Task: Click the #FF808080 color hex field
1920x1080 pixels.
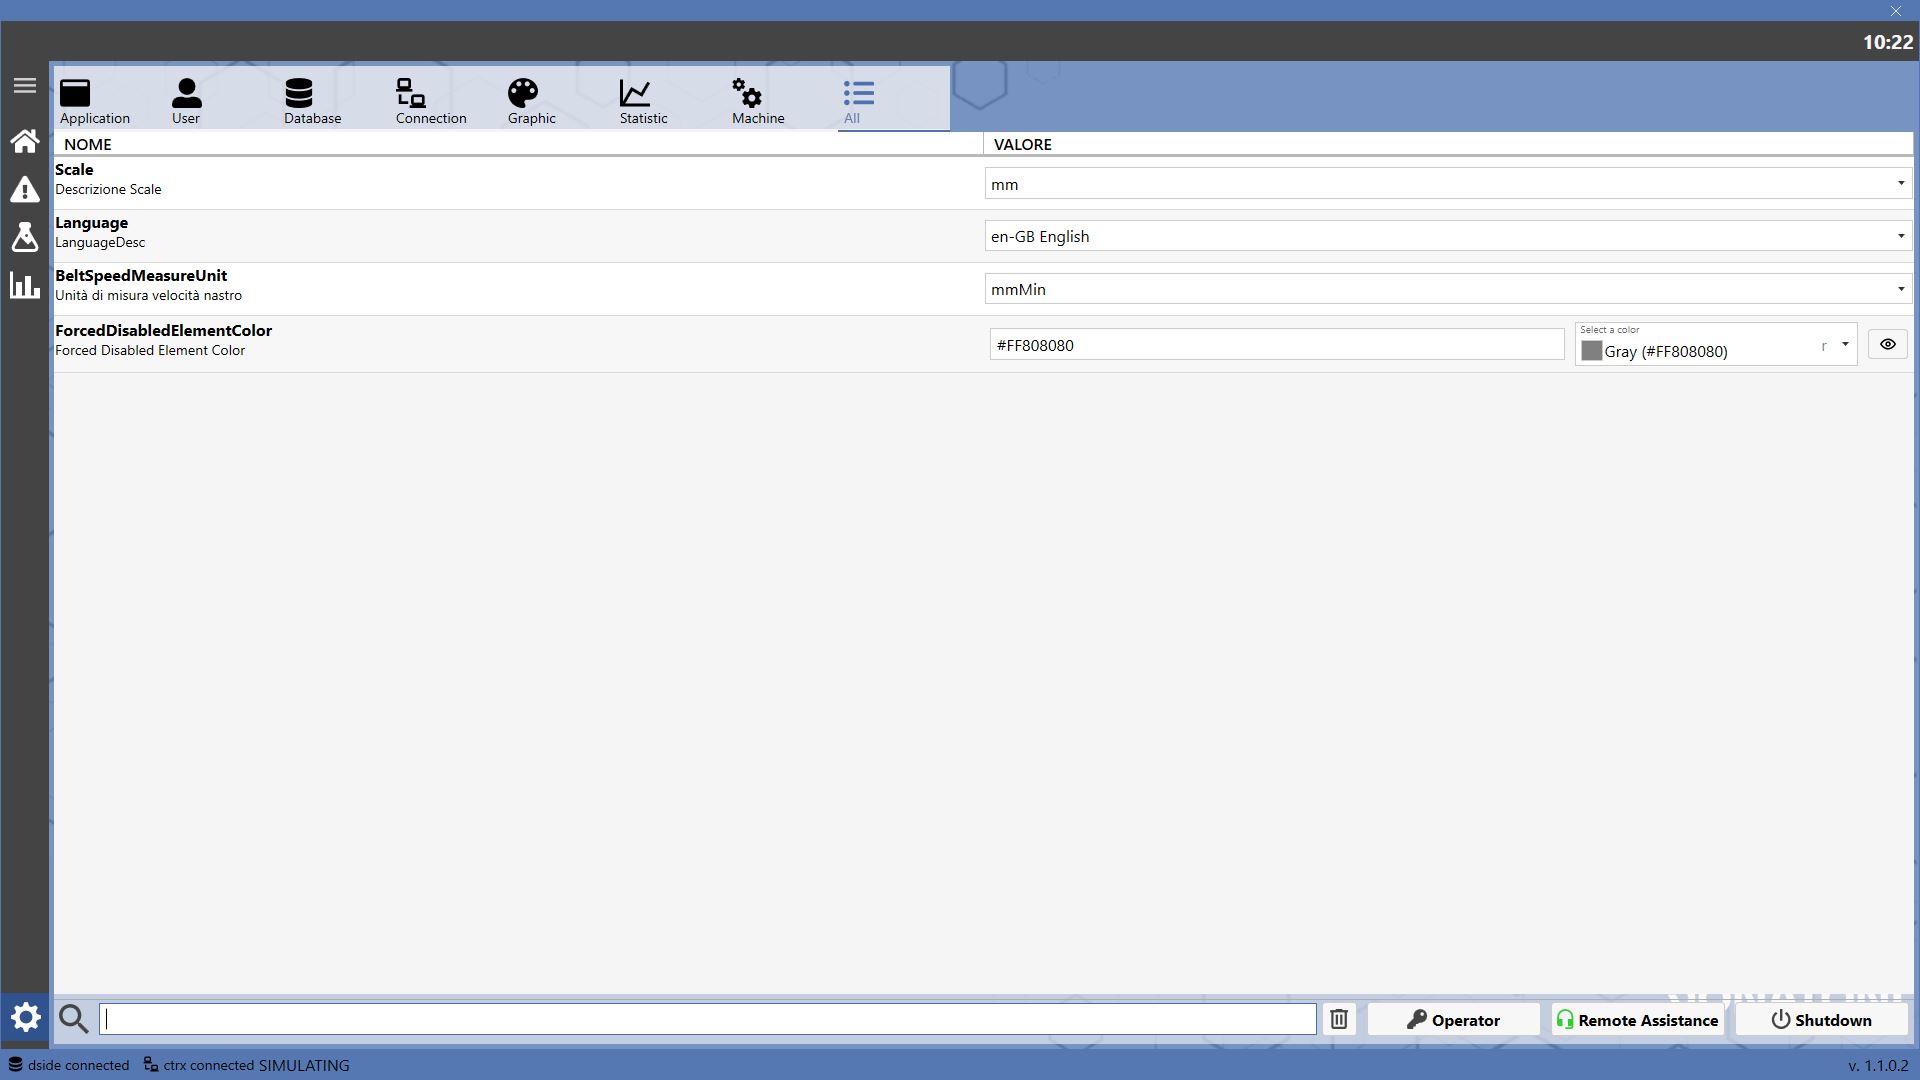Action: click(x=1277, y=345)
